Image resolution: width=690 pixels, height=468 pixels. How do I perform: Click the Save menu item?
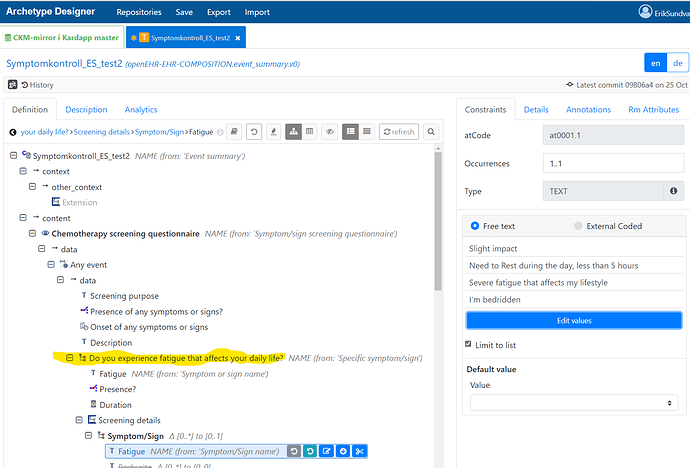(x=184, y=12)
